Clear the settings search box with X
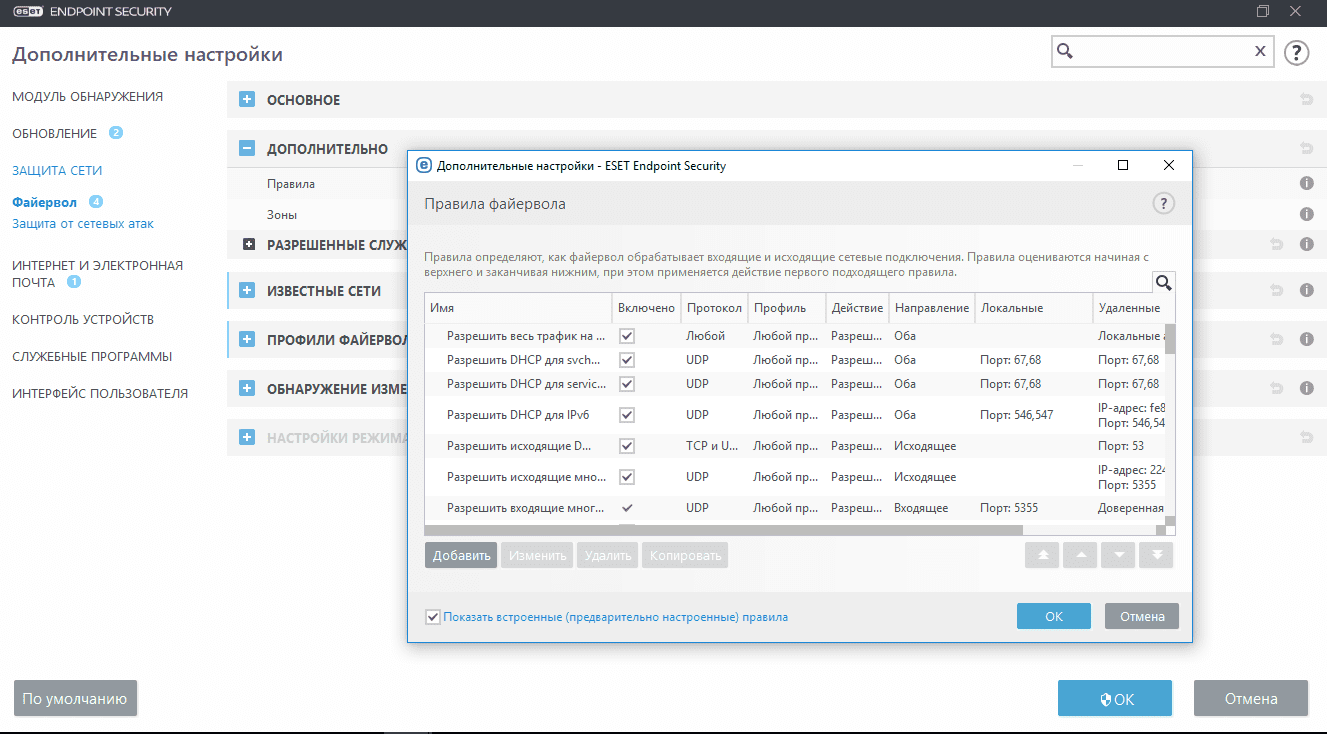This screenshot has width=1327, height=734. coord(1260,52)
